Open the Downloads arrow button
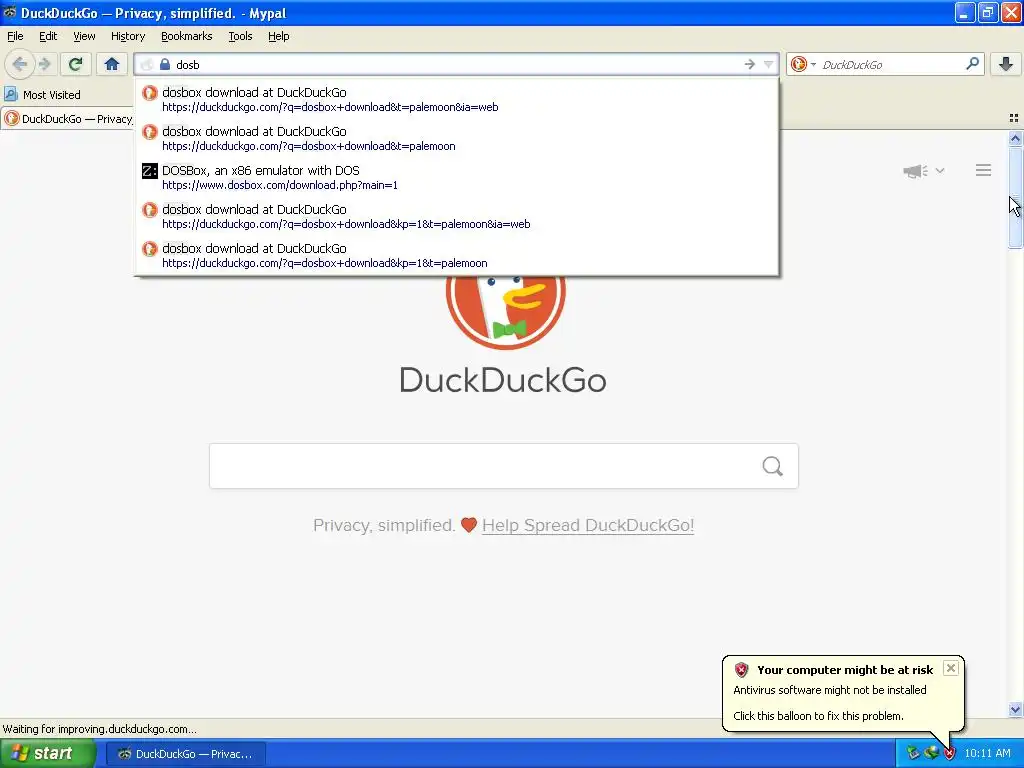Image resolution: width=1024 pixels, height=768 pixels. coord(1006,64)
